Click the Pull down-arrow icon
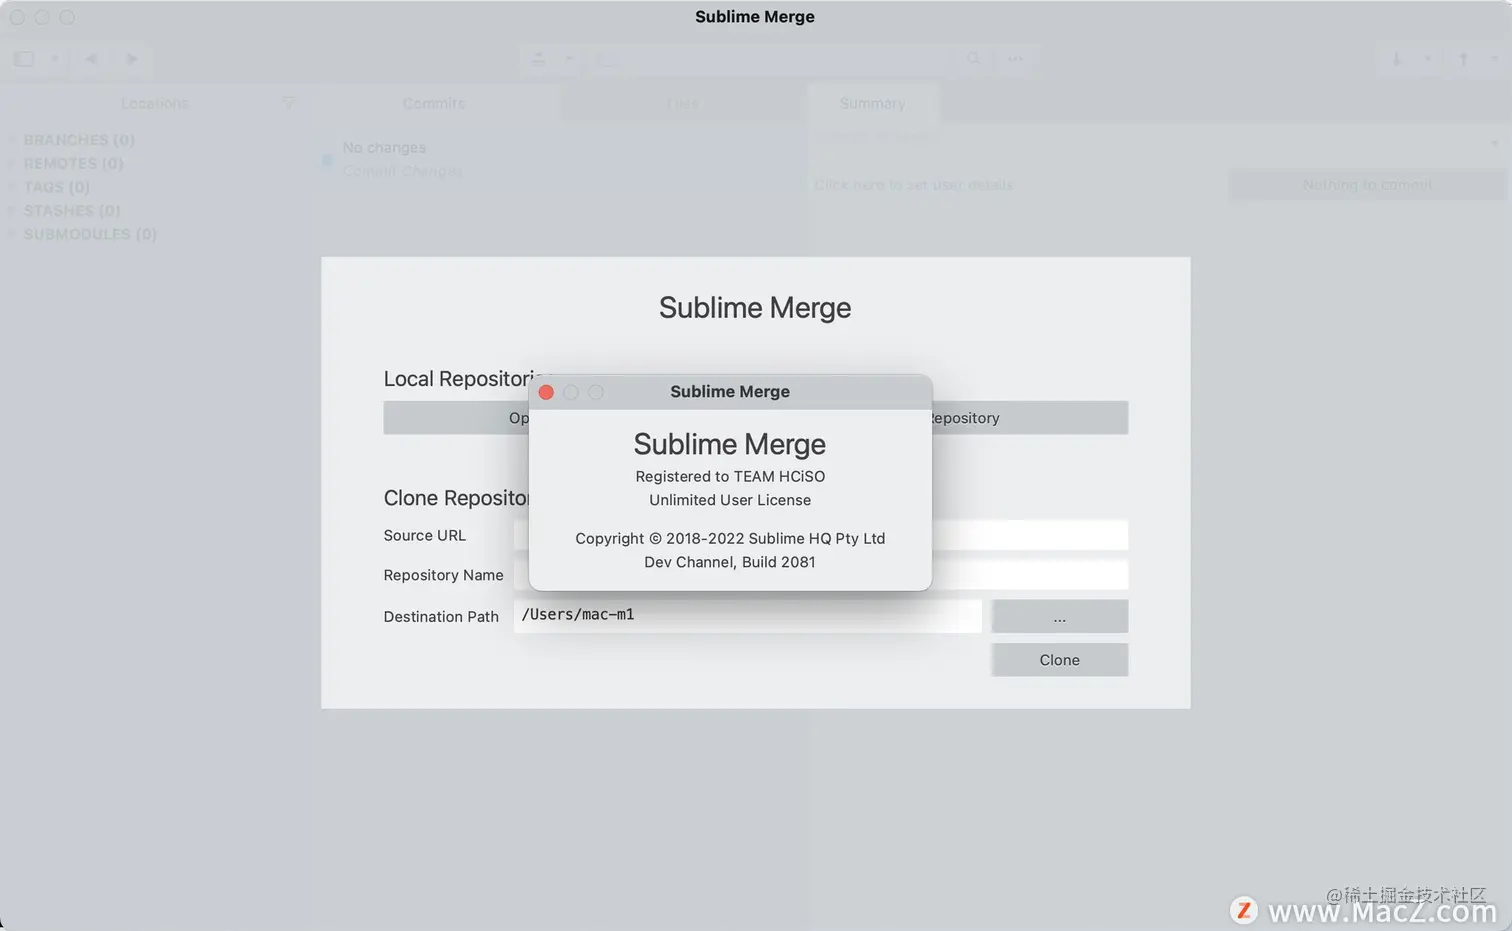The image size is (1512, 931). [1397, 59]
